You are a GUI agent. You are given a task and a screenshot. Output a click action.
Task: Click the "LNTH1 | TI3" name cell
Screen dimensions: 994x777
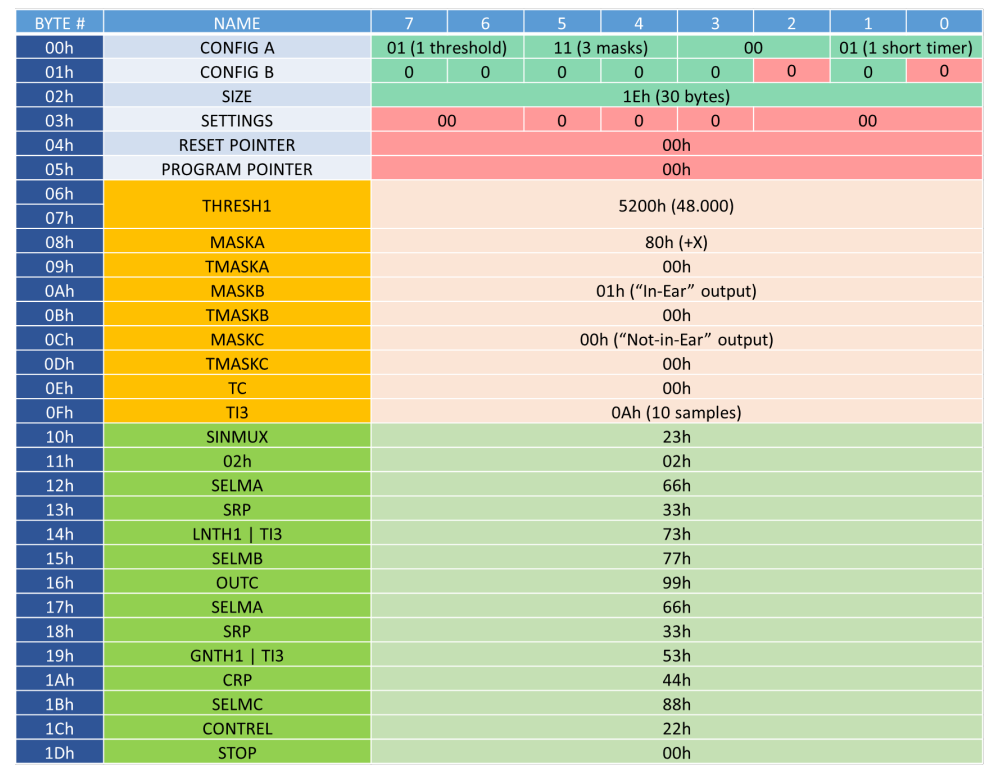pyautogui.click(x=237, y=534)
